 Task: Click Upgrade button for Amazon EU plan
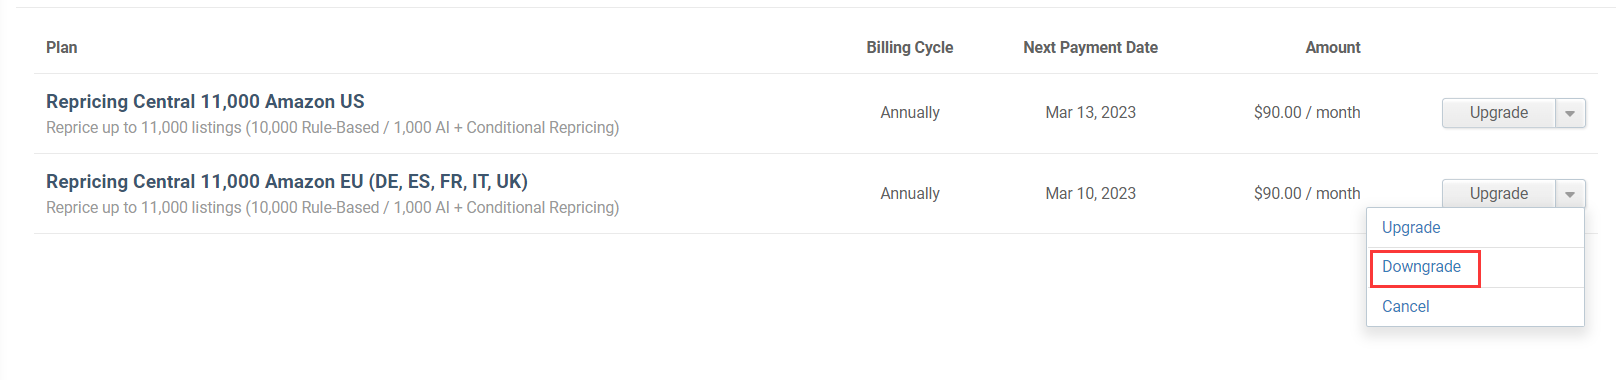point(1498,194)
